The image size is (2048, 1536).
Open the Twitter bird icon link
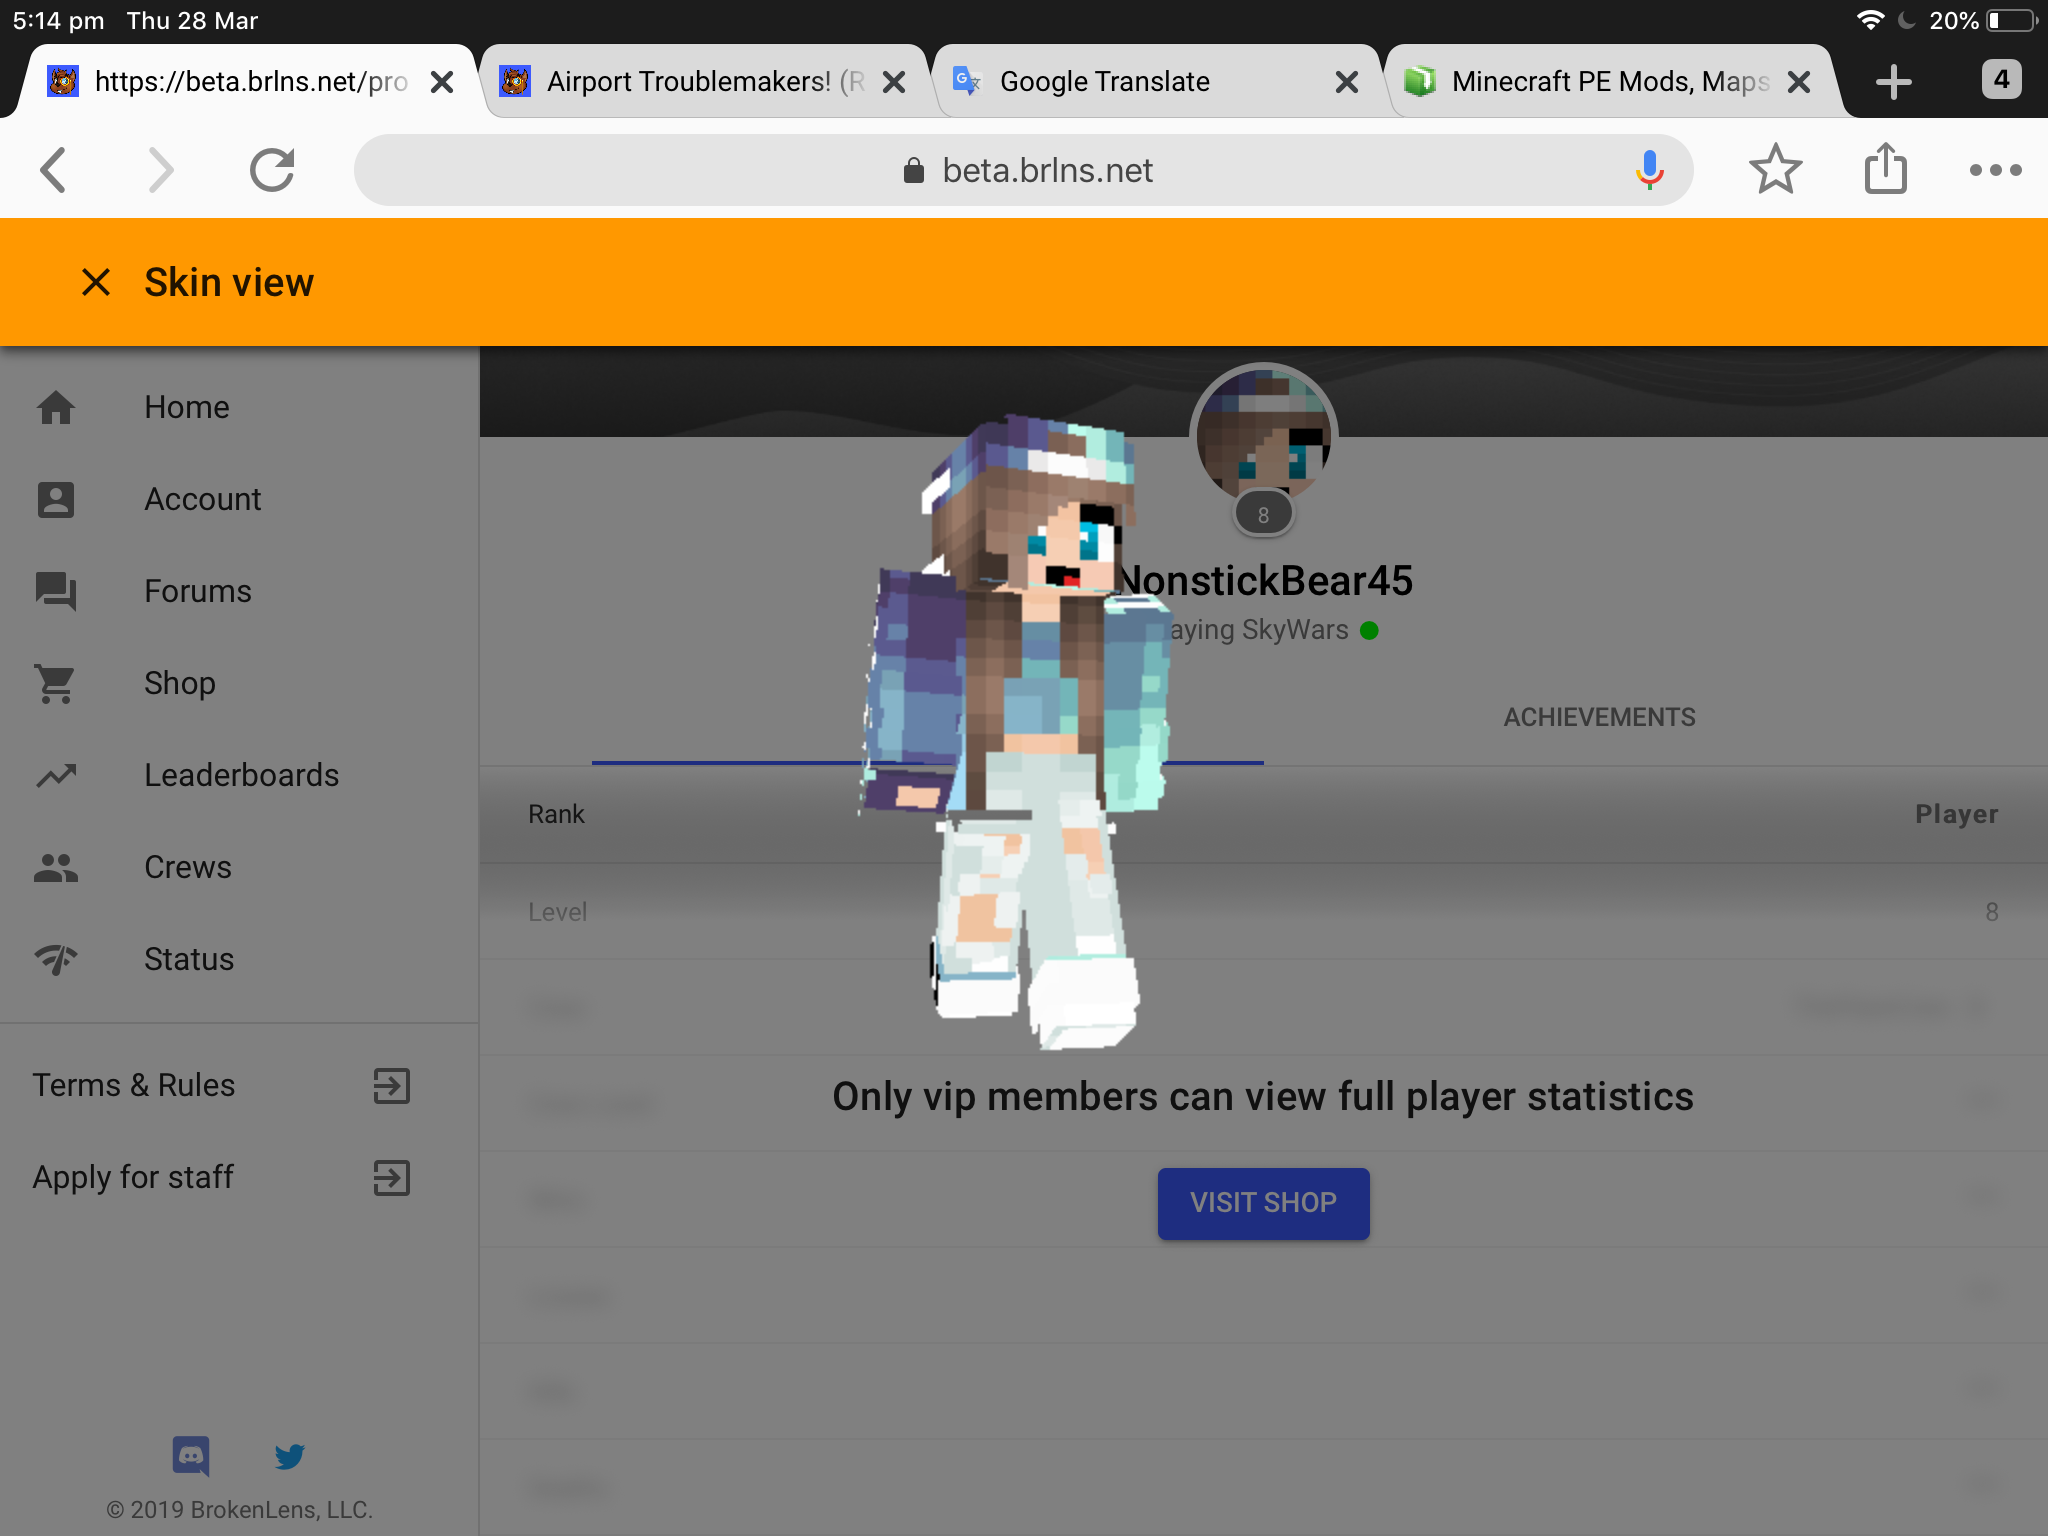pos(289,1456)
